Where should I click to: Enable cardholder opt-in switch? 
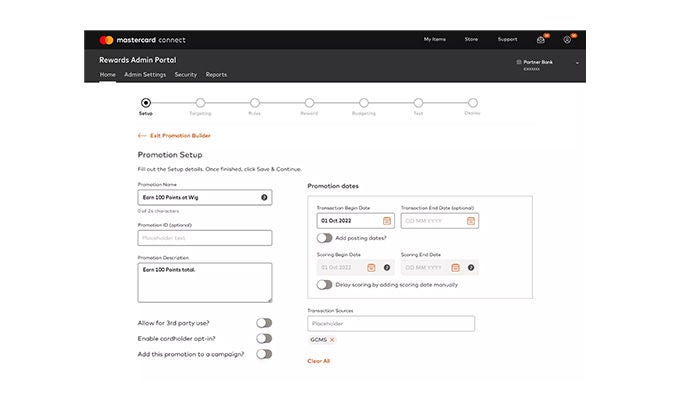tap(264, 338)
